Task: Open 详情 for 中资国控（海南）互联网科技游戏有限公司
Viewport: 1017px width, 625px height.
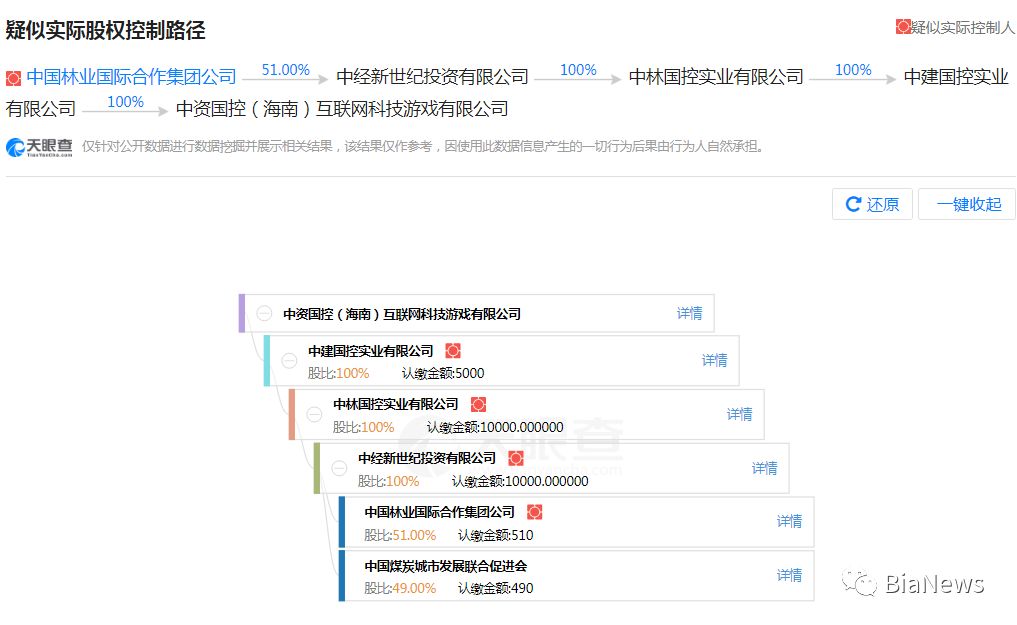Action: click(x=689, y=314)
